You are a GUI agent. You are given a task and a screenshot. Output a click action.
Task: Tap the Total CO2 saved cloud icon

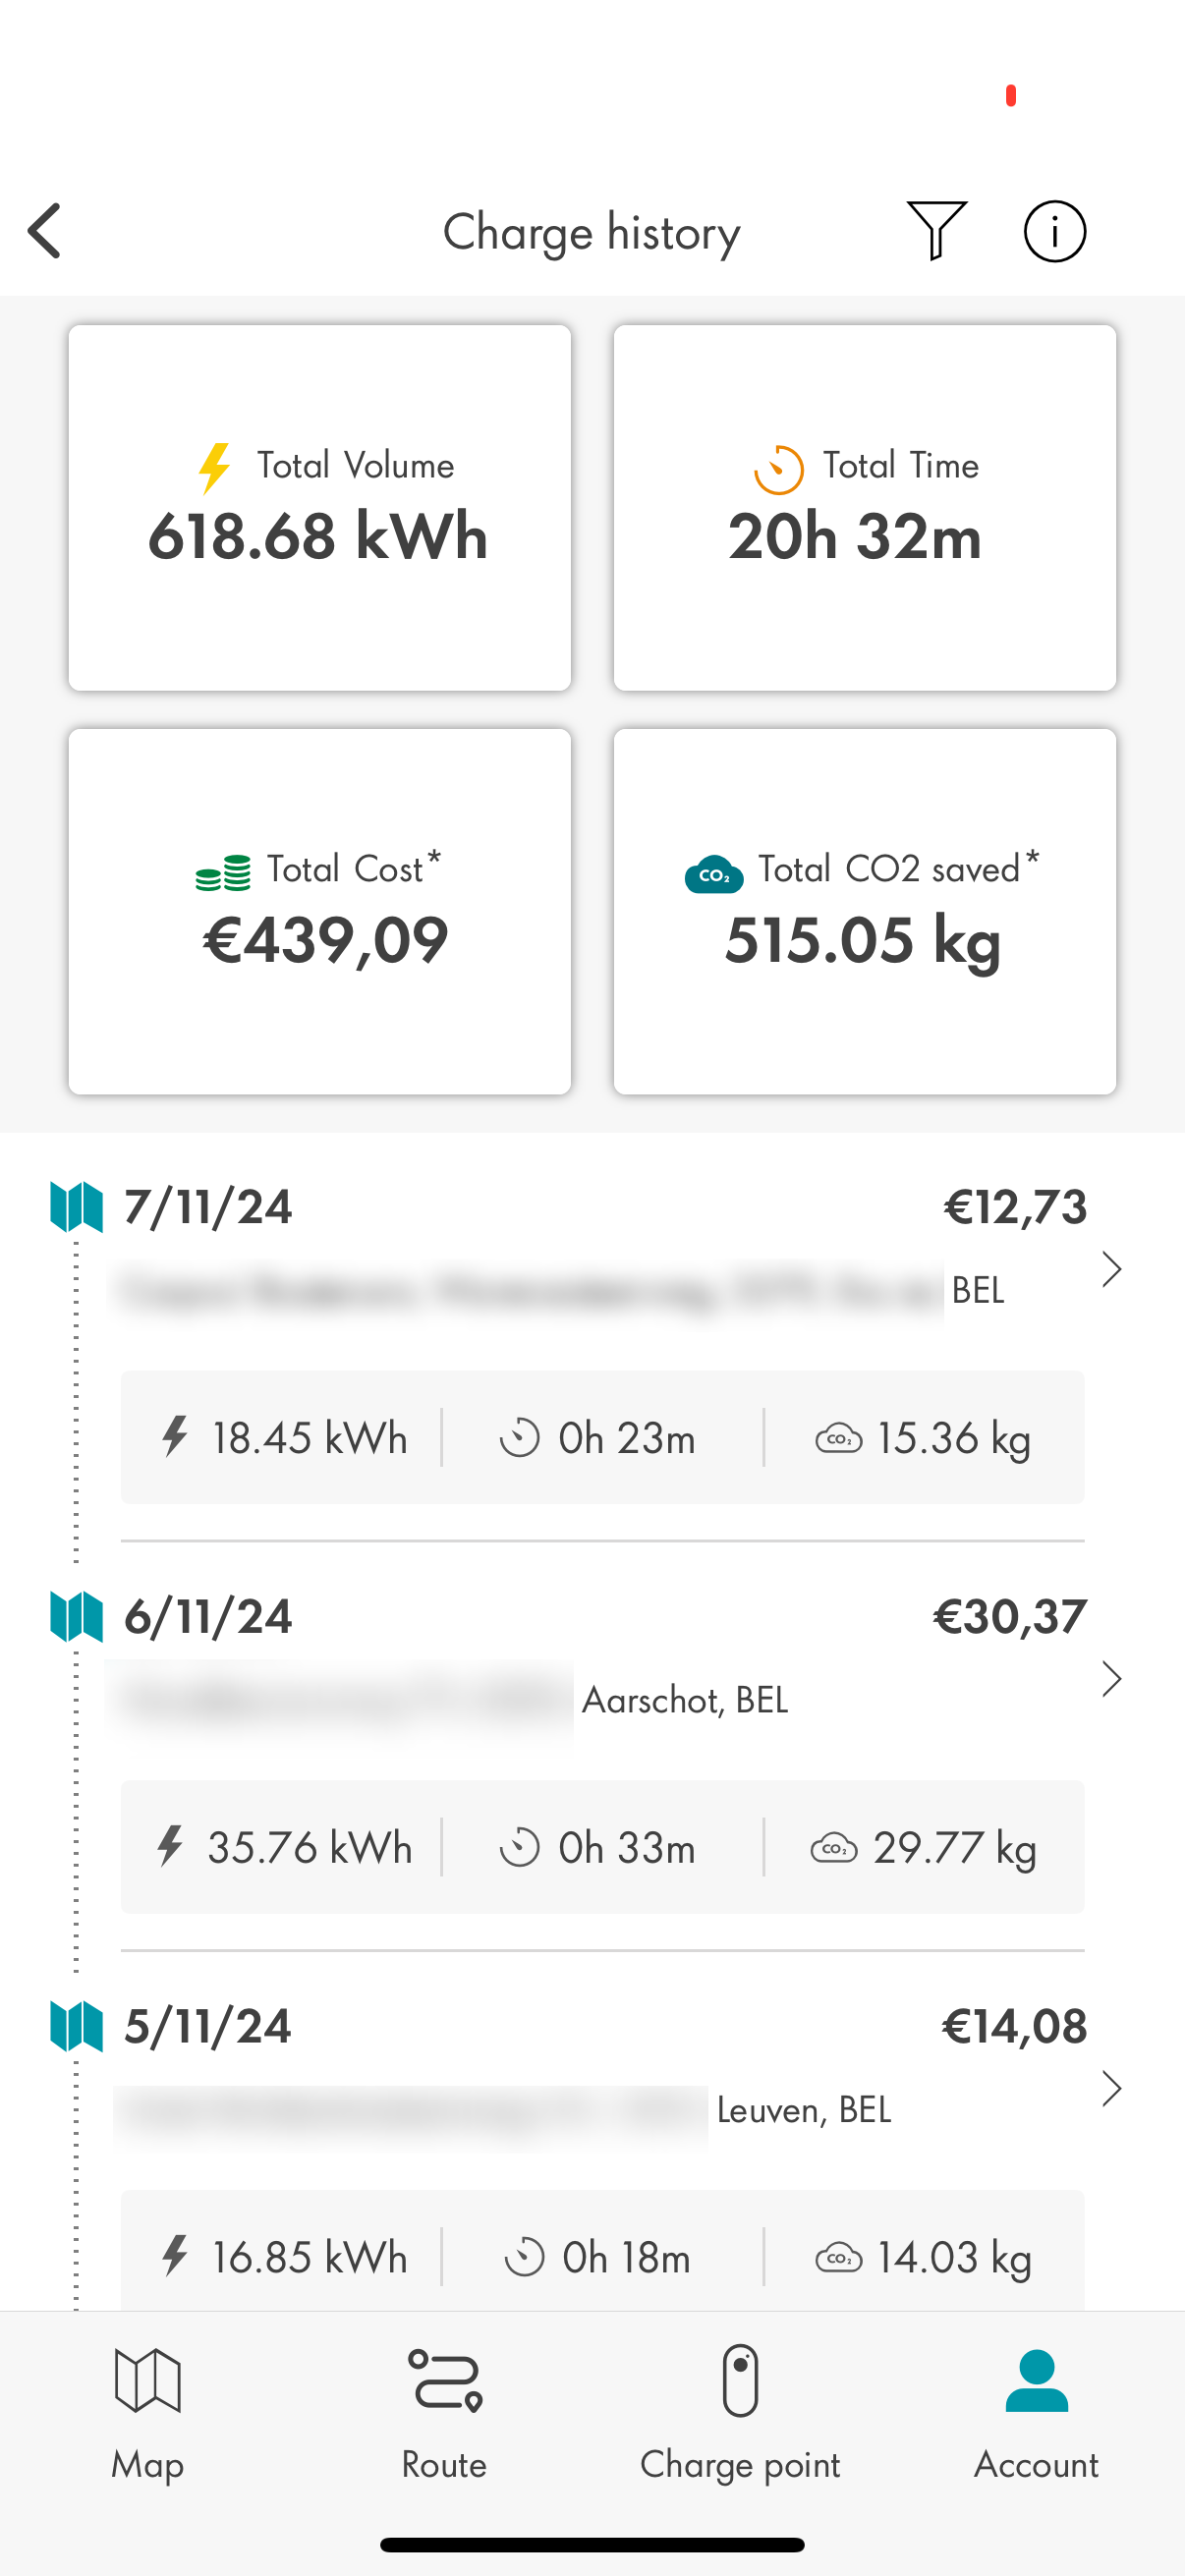pos(713,873)
